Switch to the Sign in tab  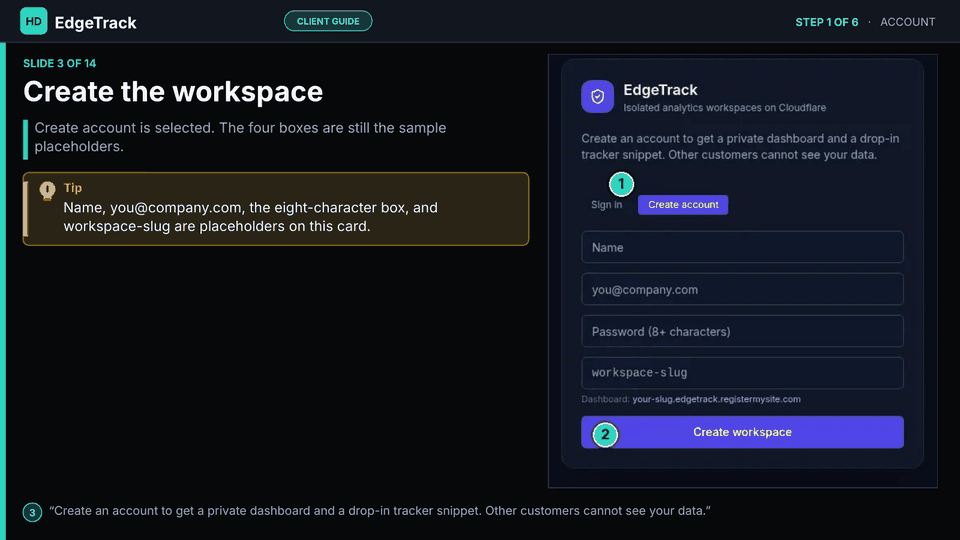coord(606,204)
